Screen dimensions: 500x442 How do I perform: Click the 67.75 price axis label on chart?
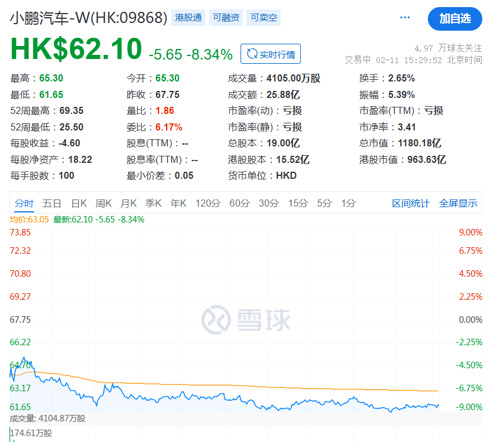(20, 320)
